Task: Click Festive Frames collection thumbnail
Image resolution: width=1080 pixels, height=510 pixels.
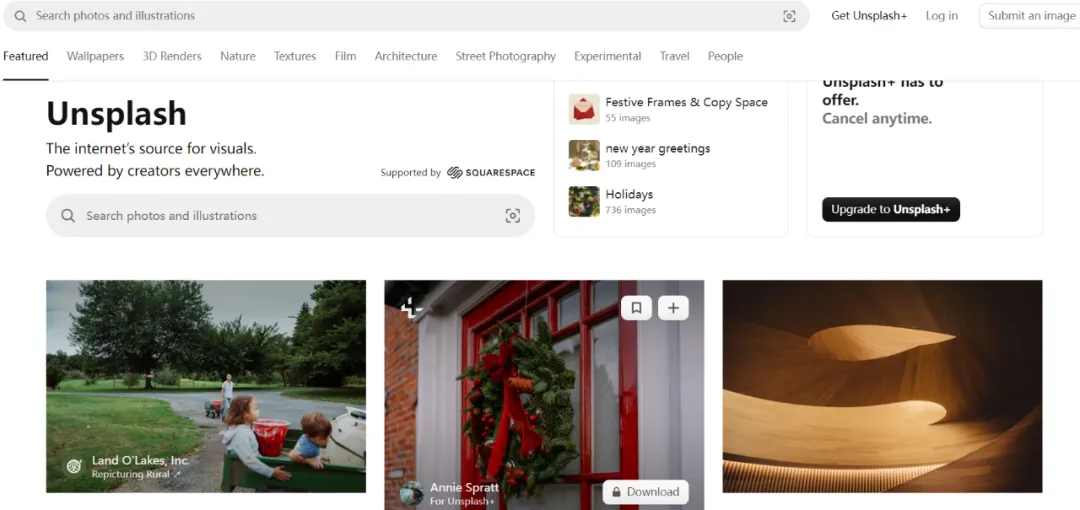Action: [x=584, y=109]
